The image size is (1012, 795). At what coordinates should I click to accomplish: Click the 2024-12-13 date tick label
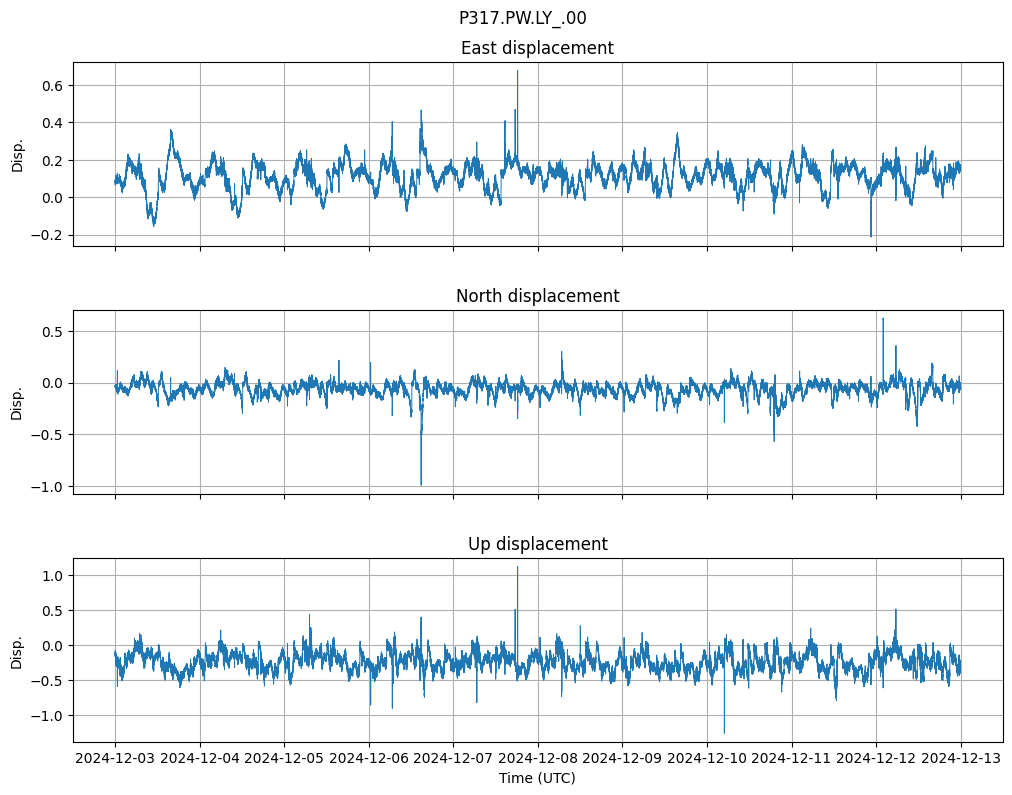[961, 759]
